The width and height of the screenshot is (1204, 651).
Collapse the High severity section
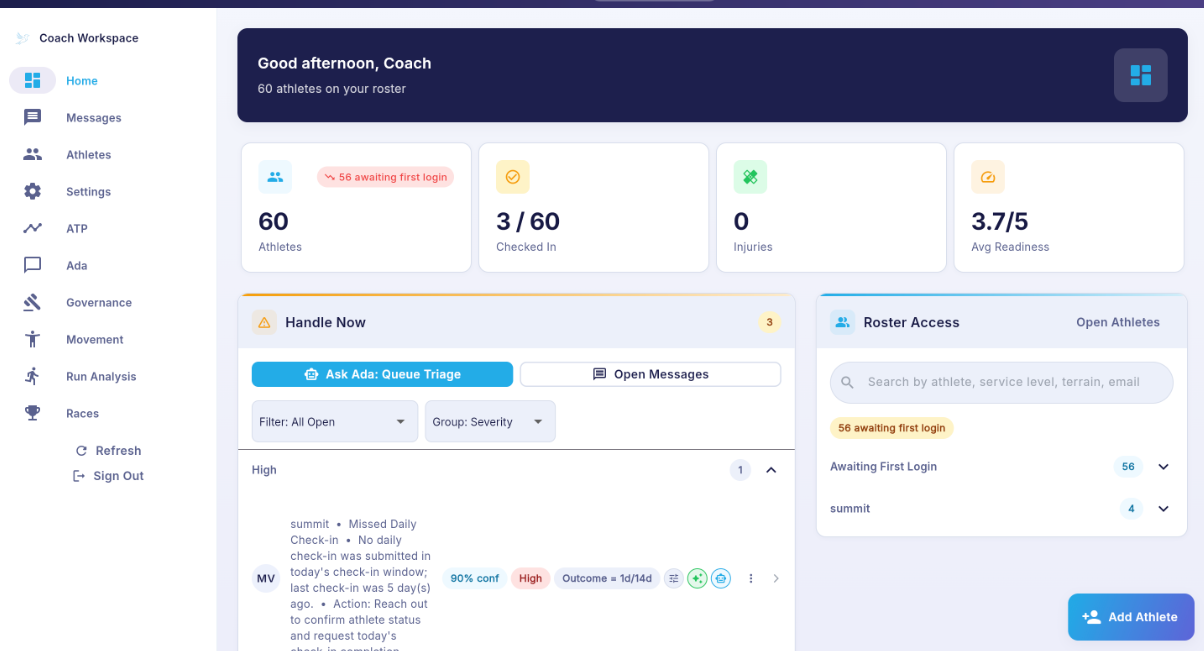click(x=771, y=469)
